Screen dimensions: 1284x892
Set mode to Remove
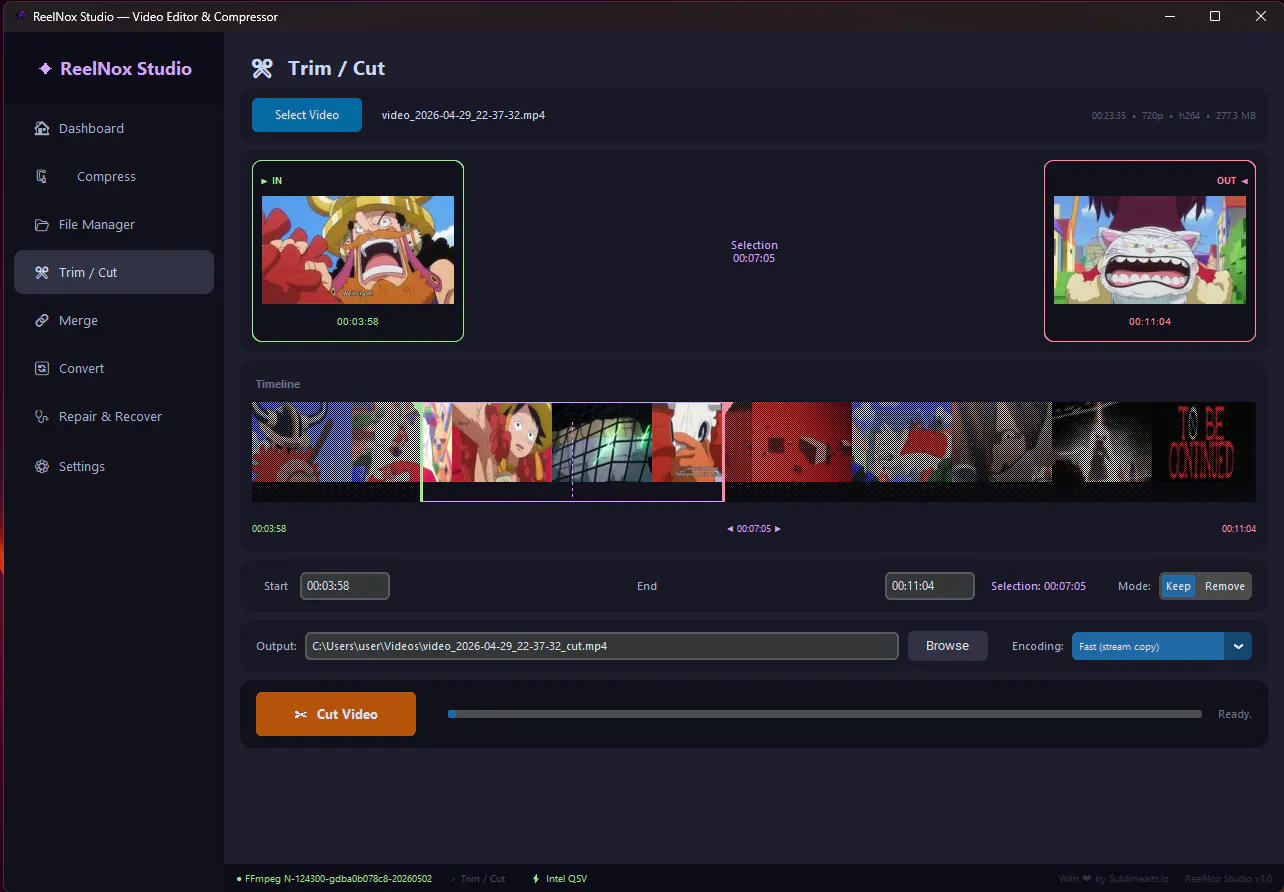coord(1224,586)
